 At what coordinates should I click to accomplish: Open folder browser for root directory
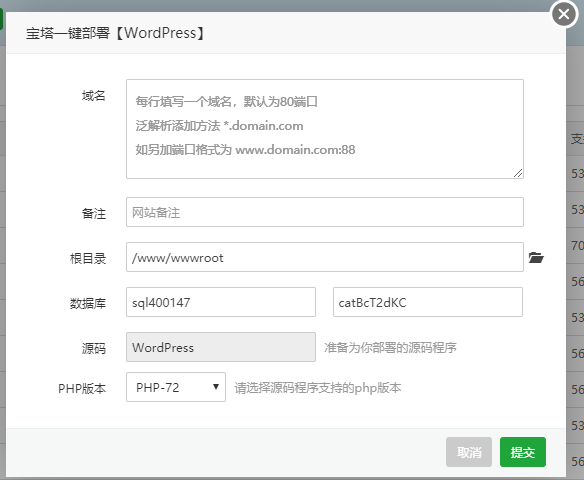point(536,257)
